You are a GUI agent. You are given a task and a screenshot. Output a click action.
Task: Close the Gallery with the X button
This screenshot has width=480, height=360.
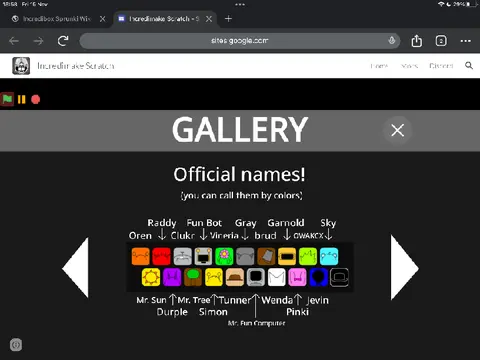397,130
